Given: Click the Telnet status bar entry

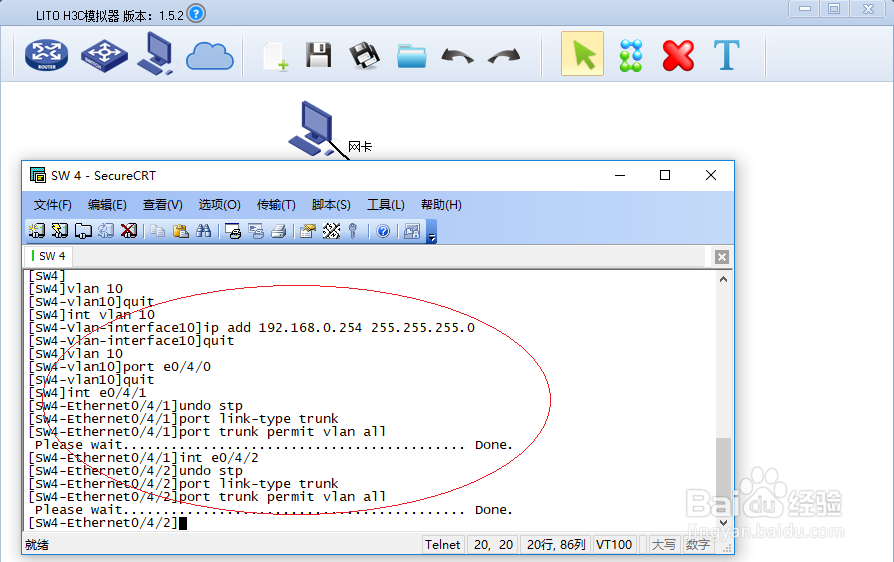Looking at the screenshot, I should coord(442,545).
